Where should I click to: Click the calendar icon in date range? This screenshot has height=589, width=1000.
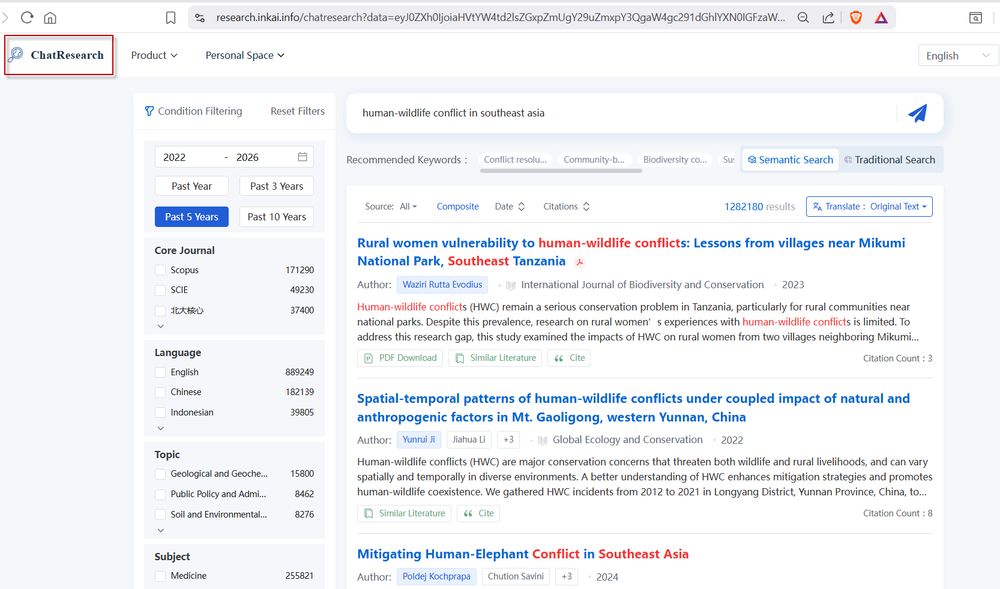(x=302, y=157)
